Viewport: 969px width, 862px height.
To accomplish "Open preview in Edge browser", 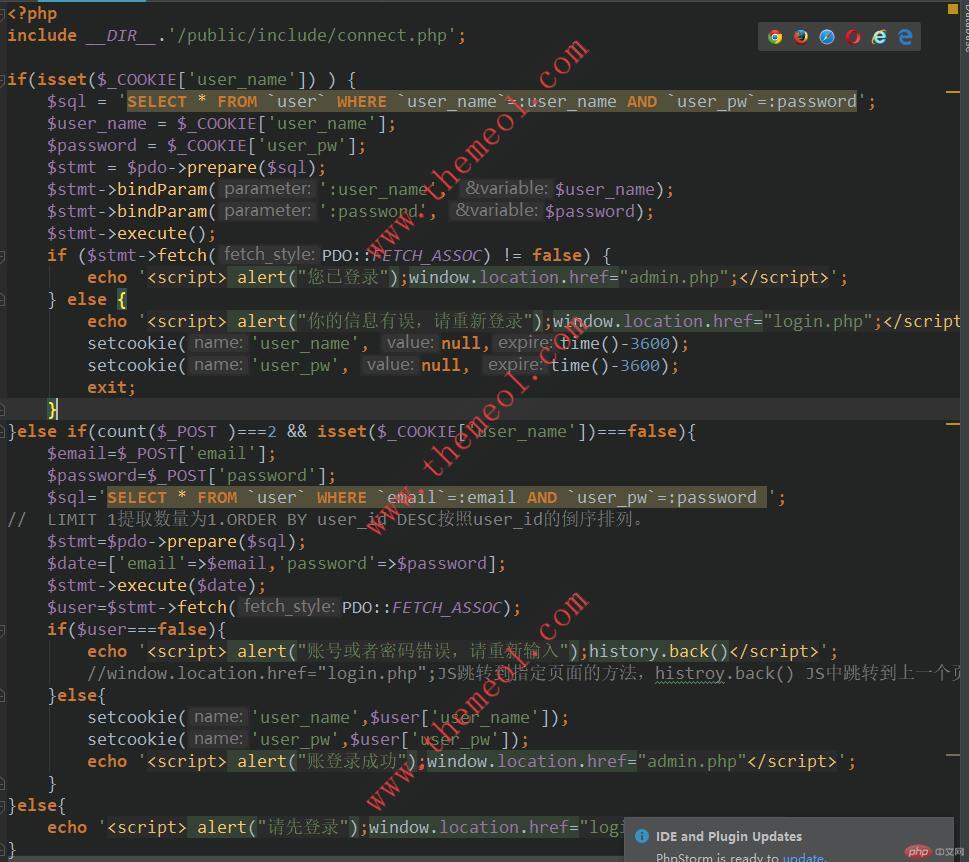I will pyautogui.click(x=905, y=37).
